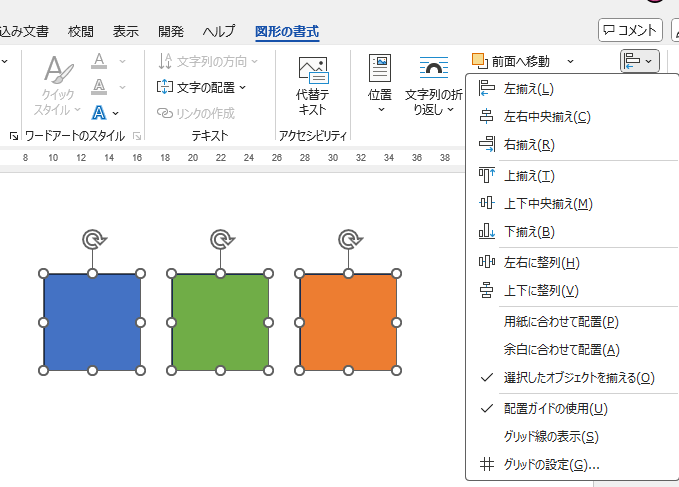This screenshot has width=679, height=487.
Task: Click green square's rotation handle
Action: point(222,239)
